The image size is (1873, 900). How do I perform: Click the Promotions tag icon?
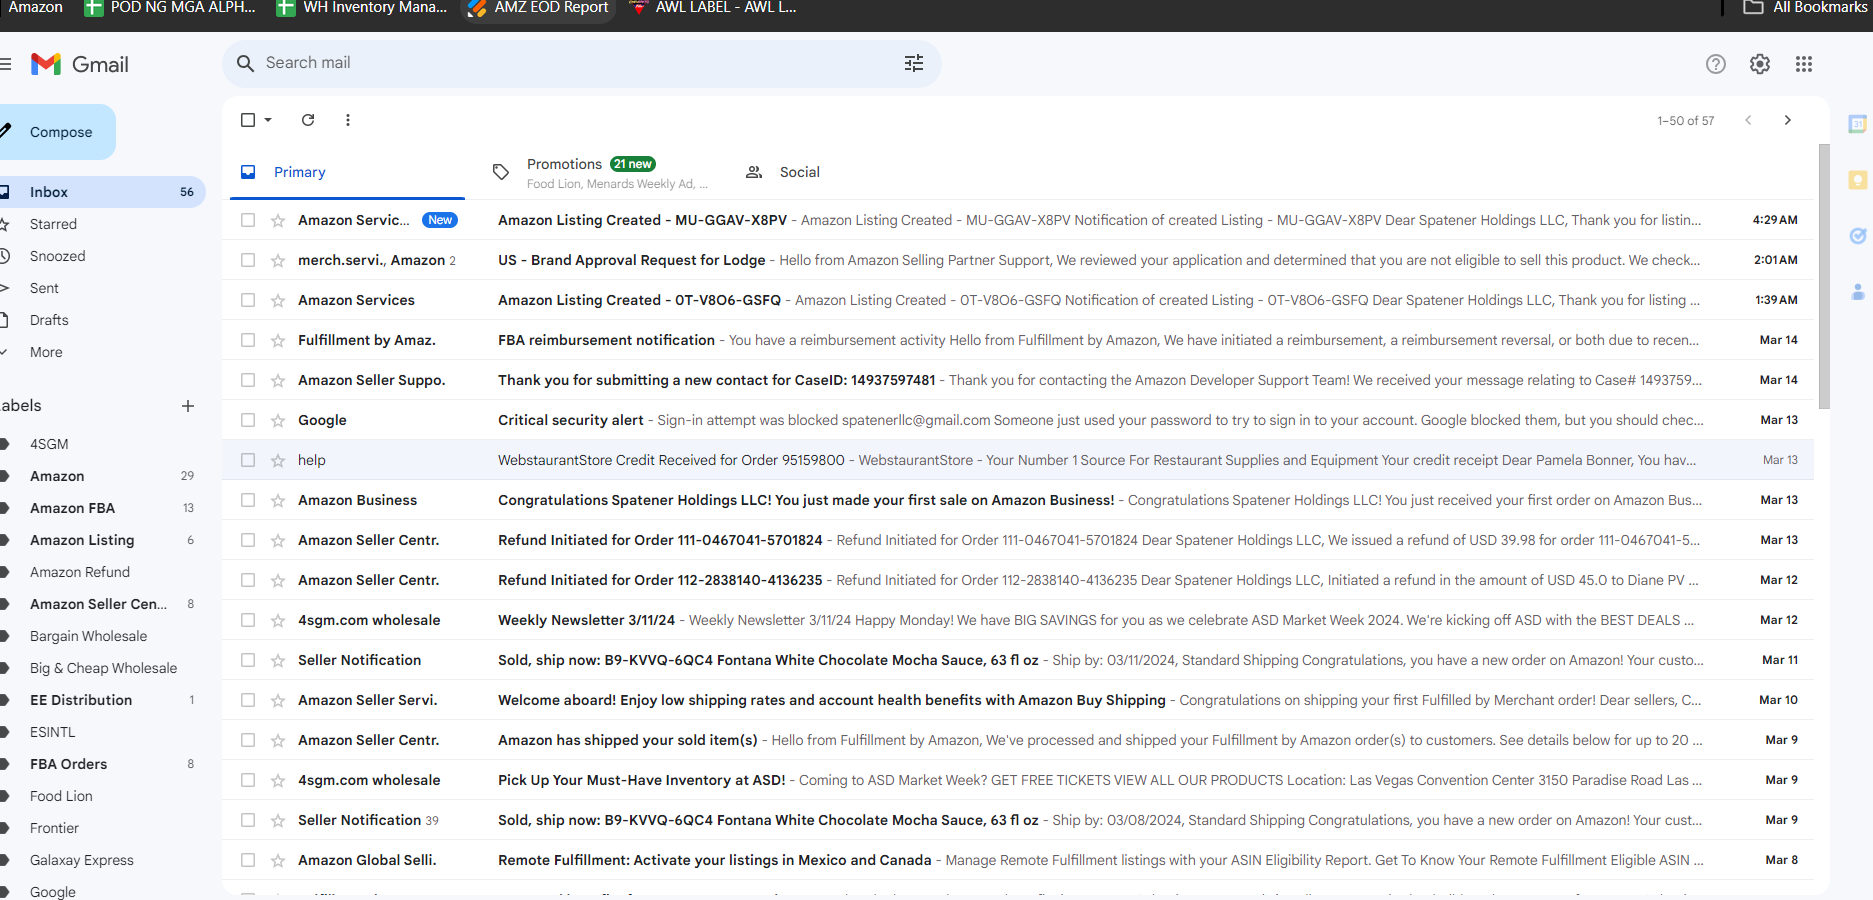point(501,172)
